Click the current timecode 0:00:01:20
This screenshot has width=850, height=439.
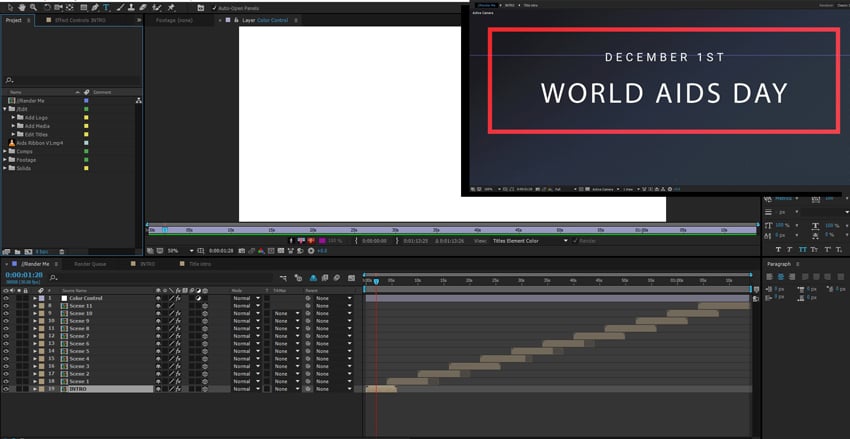22,275
